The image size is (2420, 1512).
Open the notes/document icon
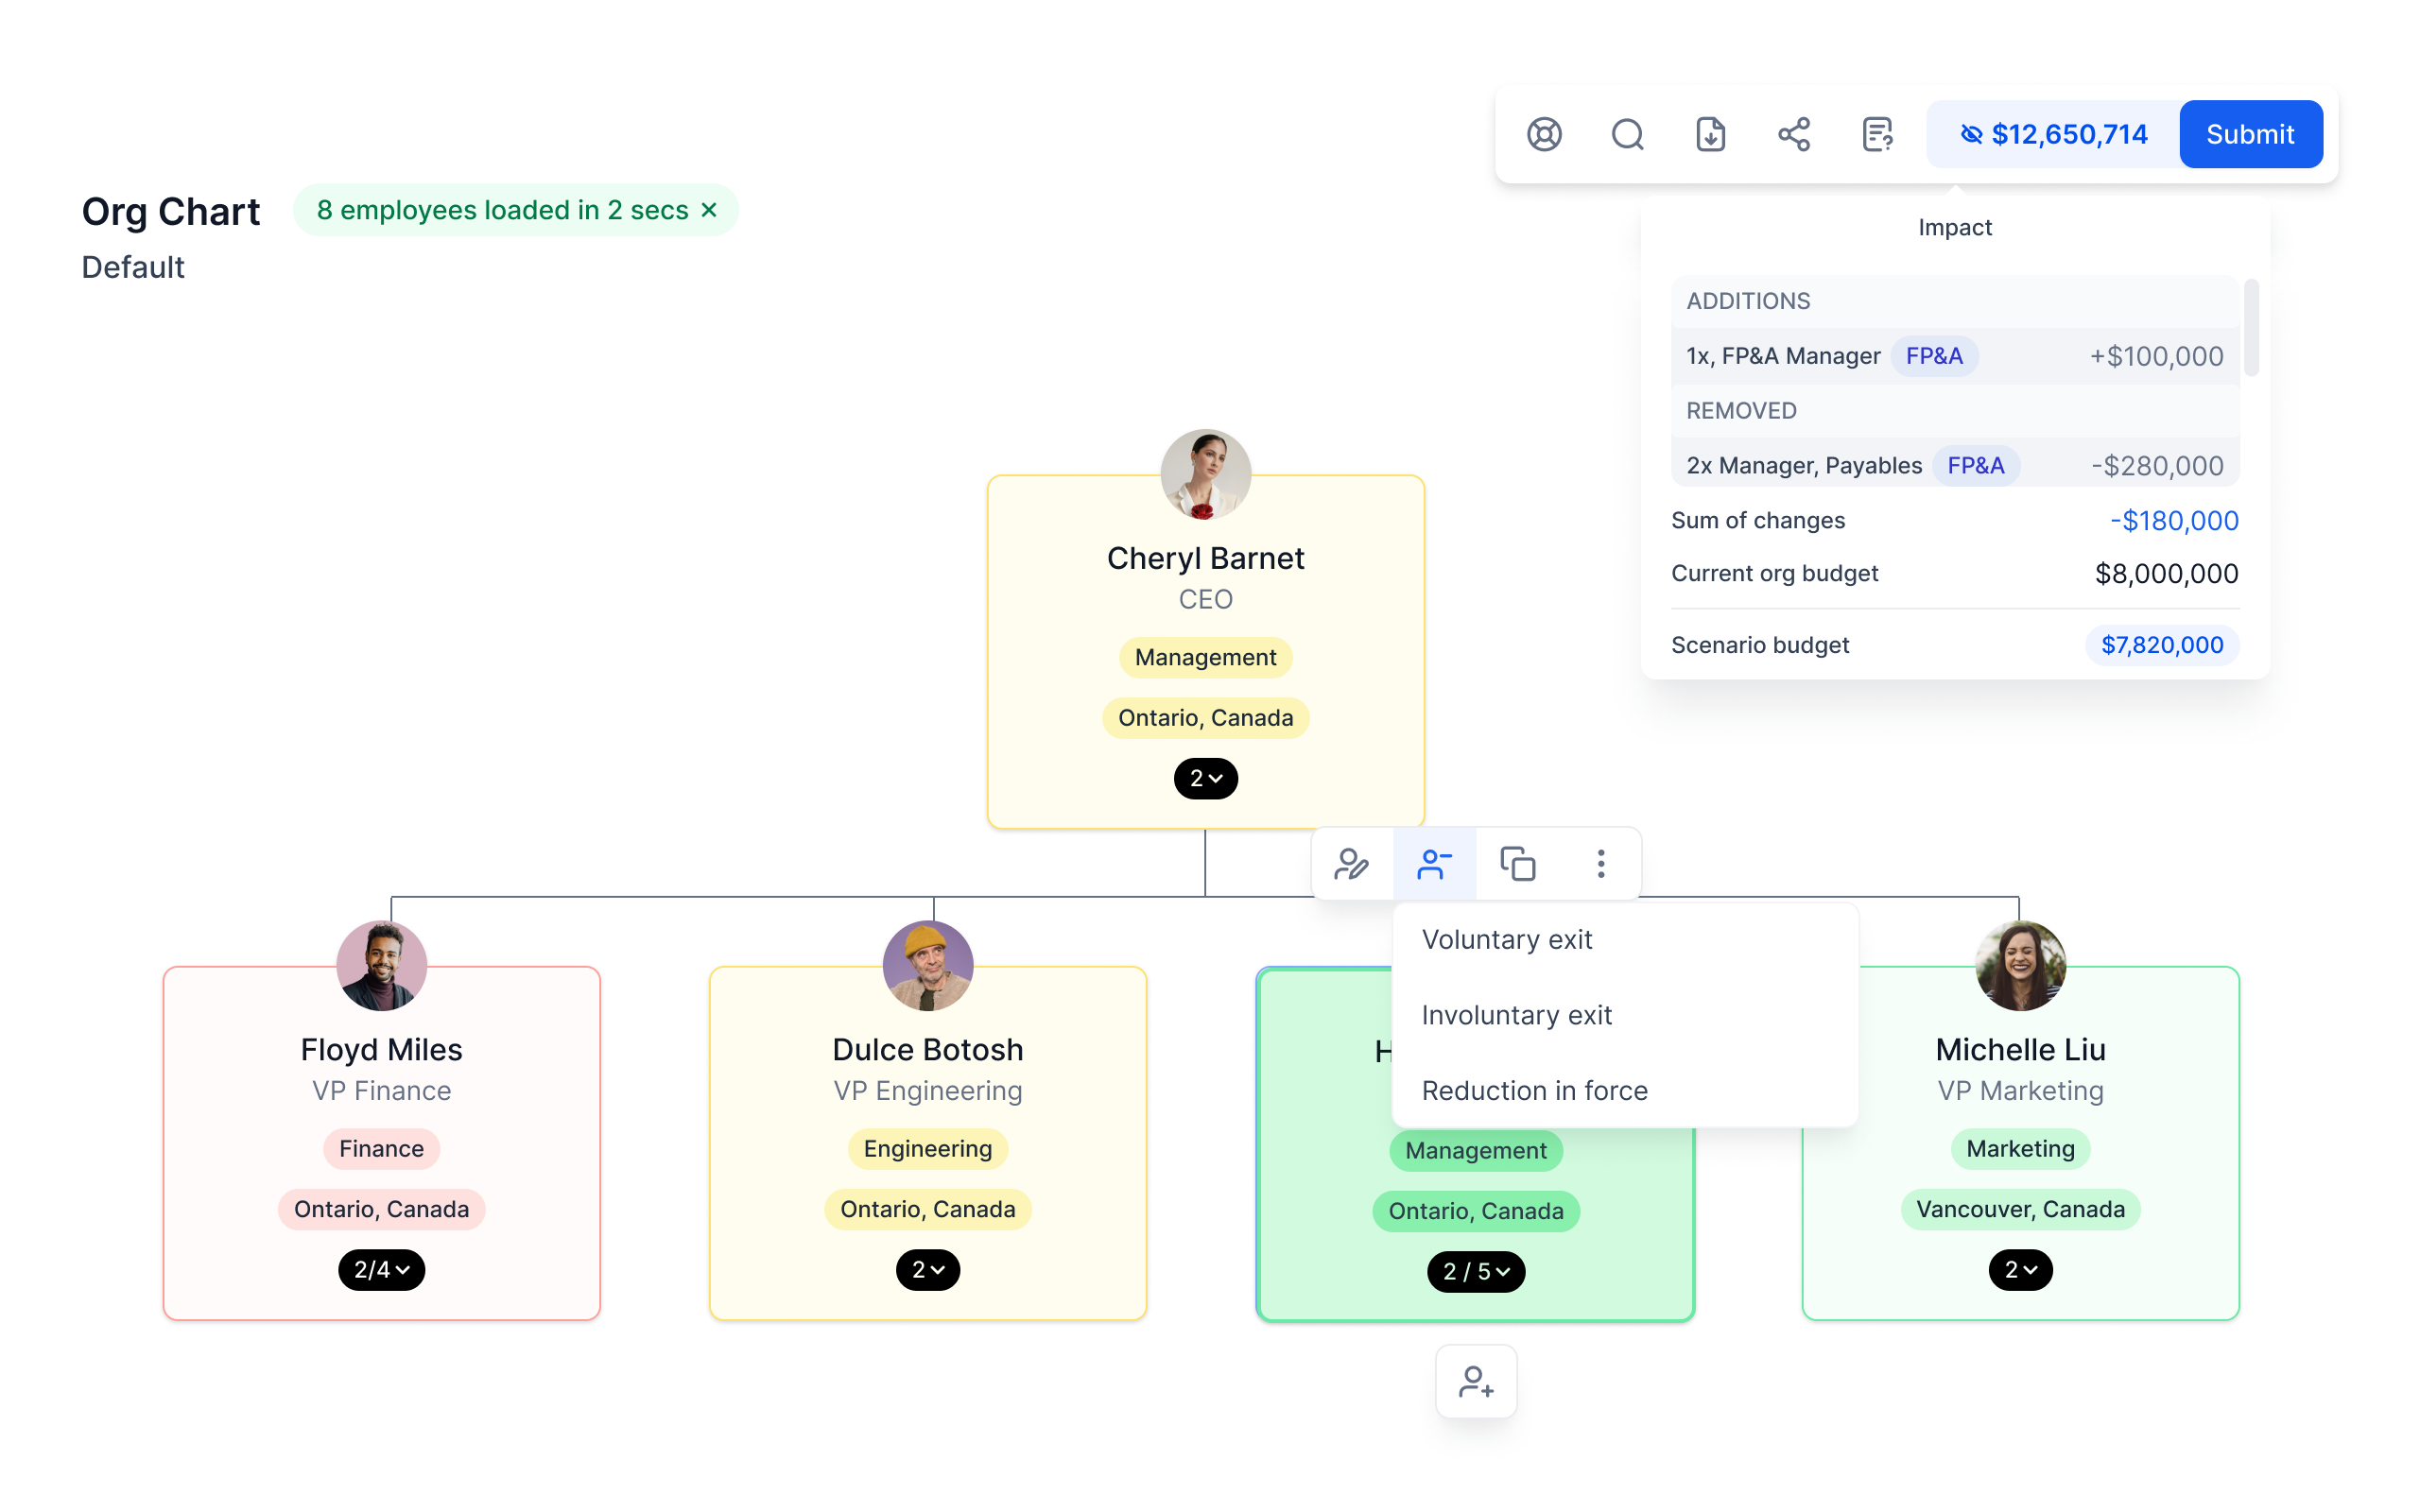pos(1878,134)
